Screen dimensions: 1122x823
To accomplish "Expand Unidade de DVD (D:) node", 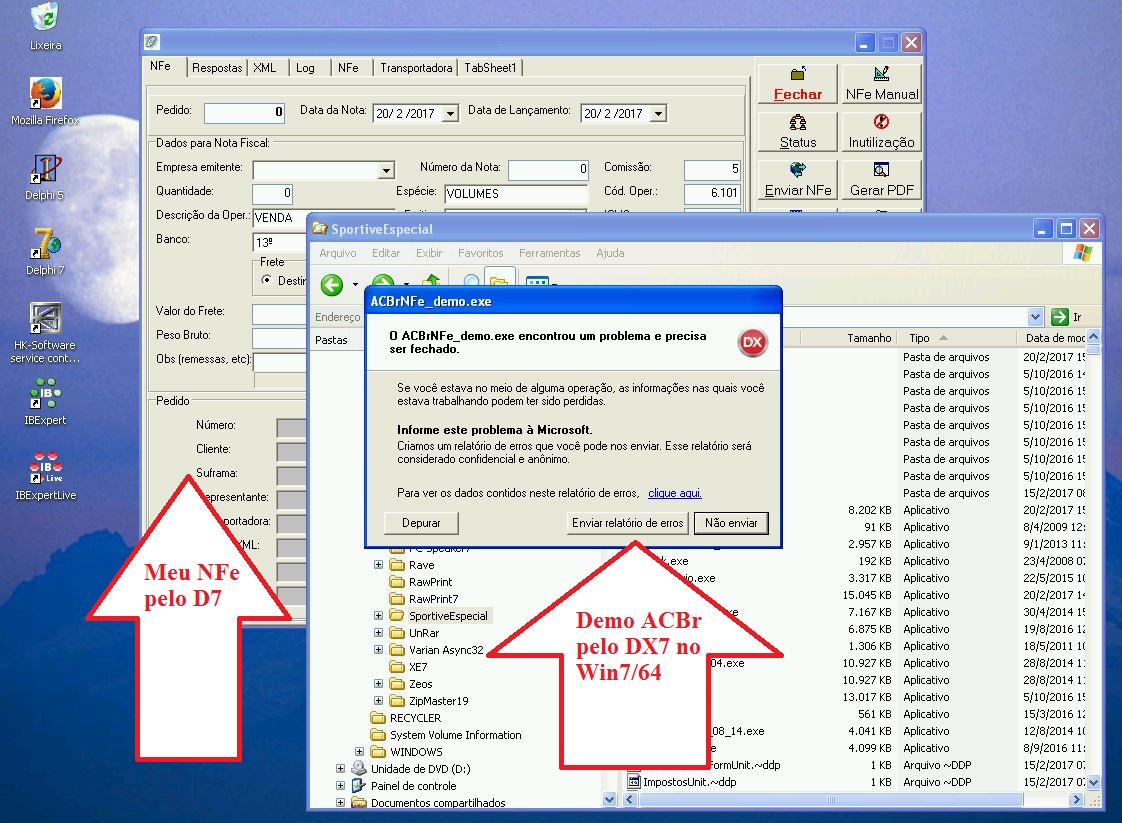I will 340,769.
